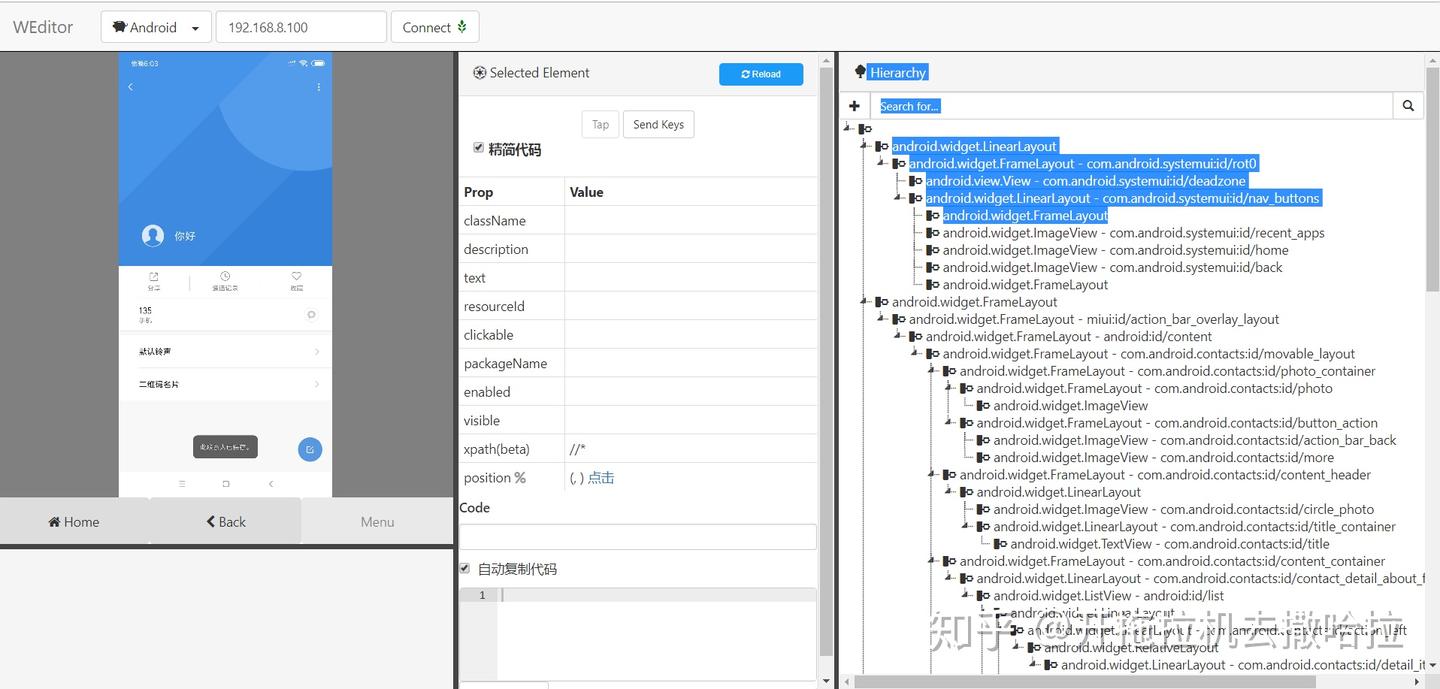Click node icon of circle_photo ImageView
This screenshot has height=689, width=1440.
(984, 509)
